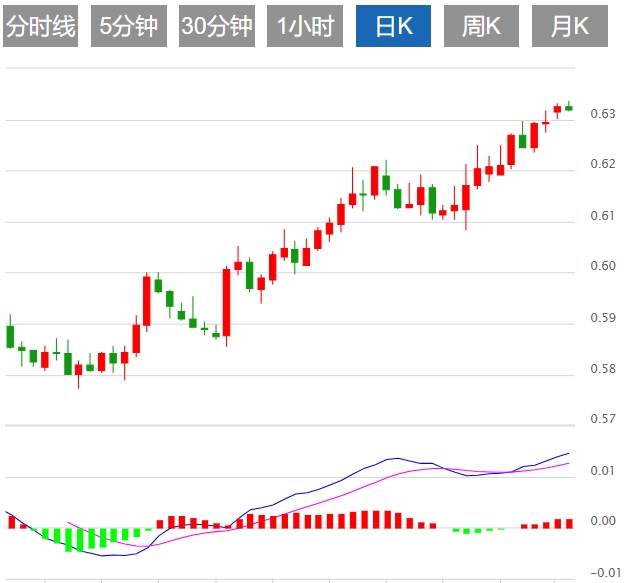This screenshot has width=631, height=583.
Task: Select the 30分钟 interval tab
Action: (x=217, y=26)
